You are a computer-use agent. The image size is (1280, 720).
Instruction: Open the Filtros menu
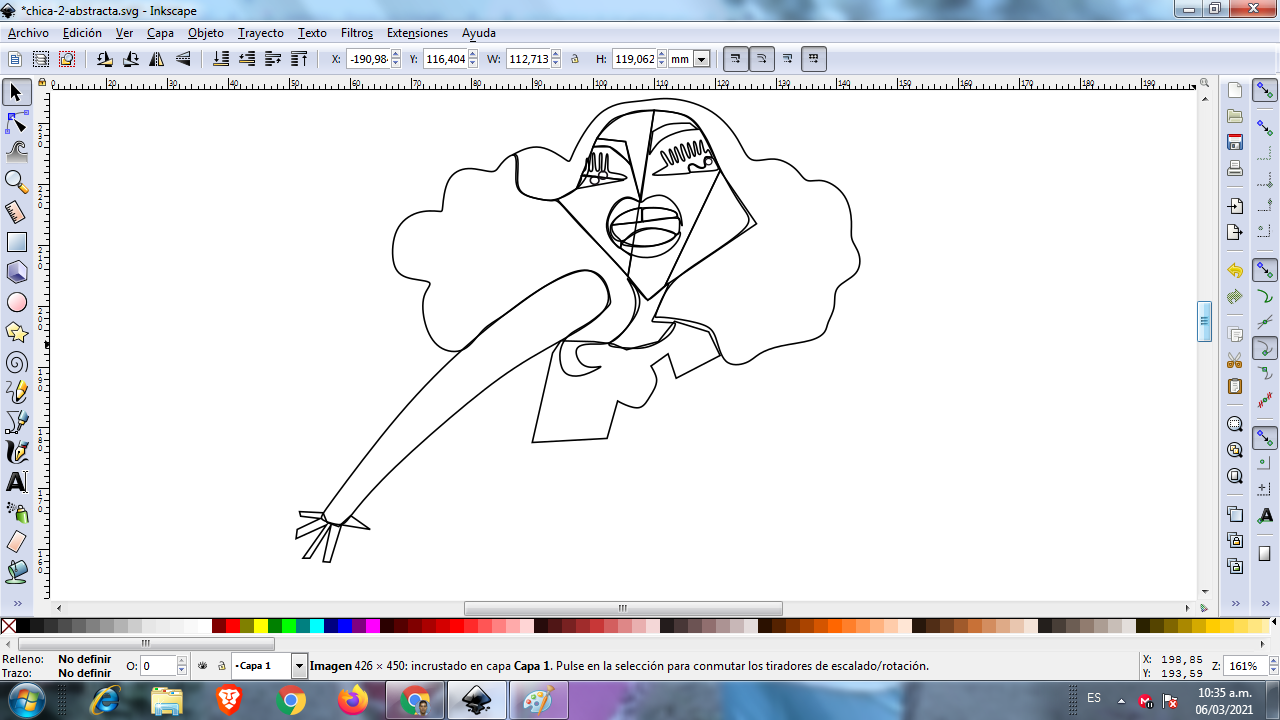coord(357,33)
